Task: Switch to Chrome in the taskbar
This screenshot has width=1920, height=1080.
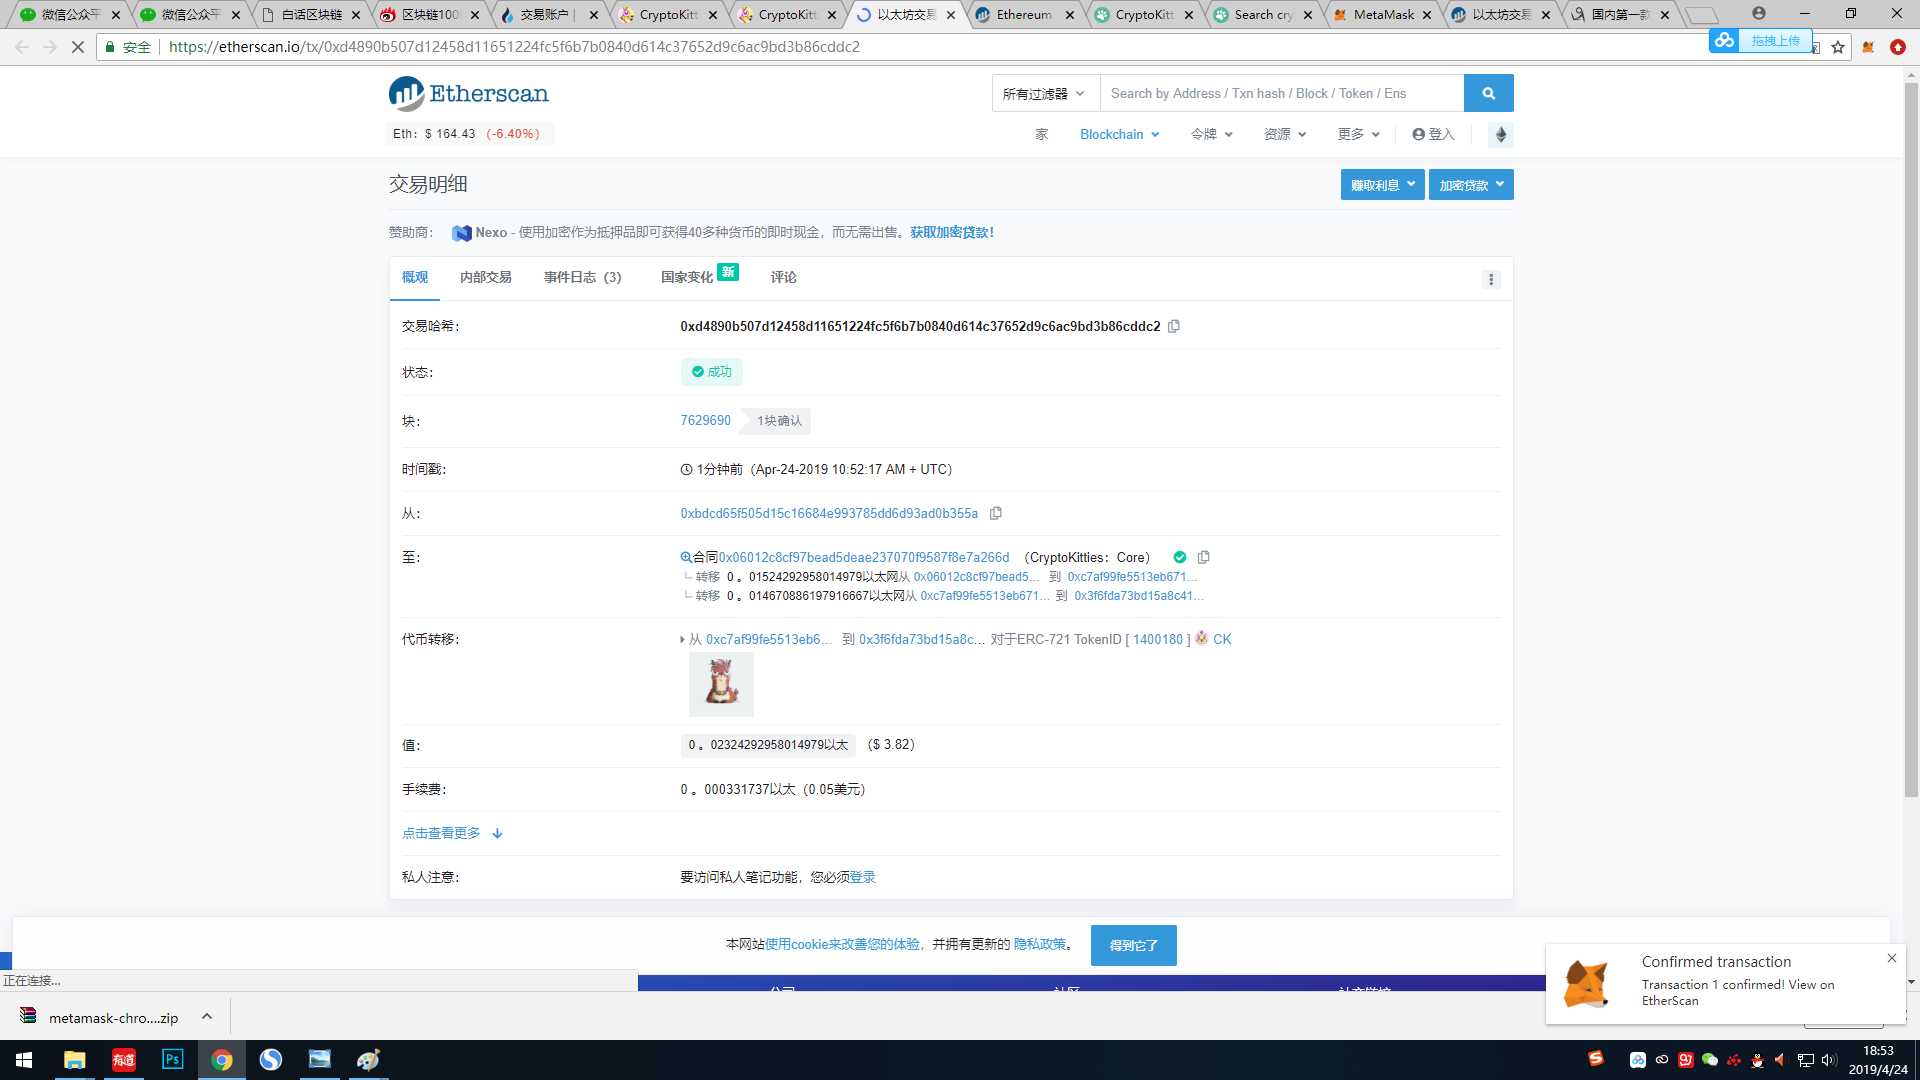Action: coord(222,1060)
